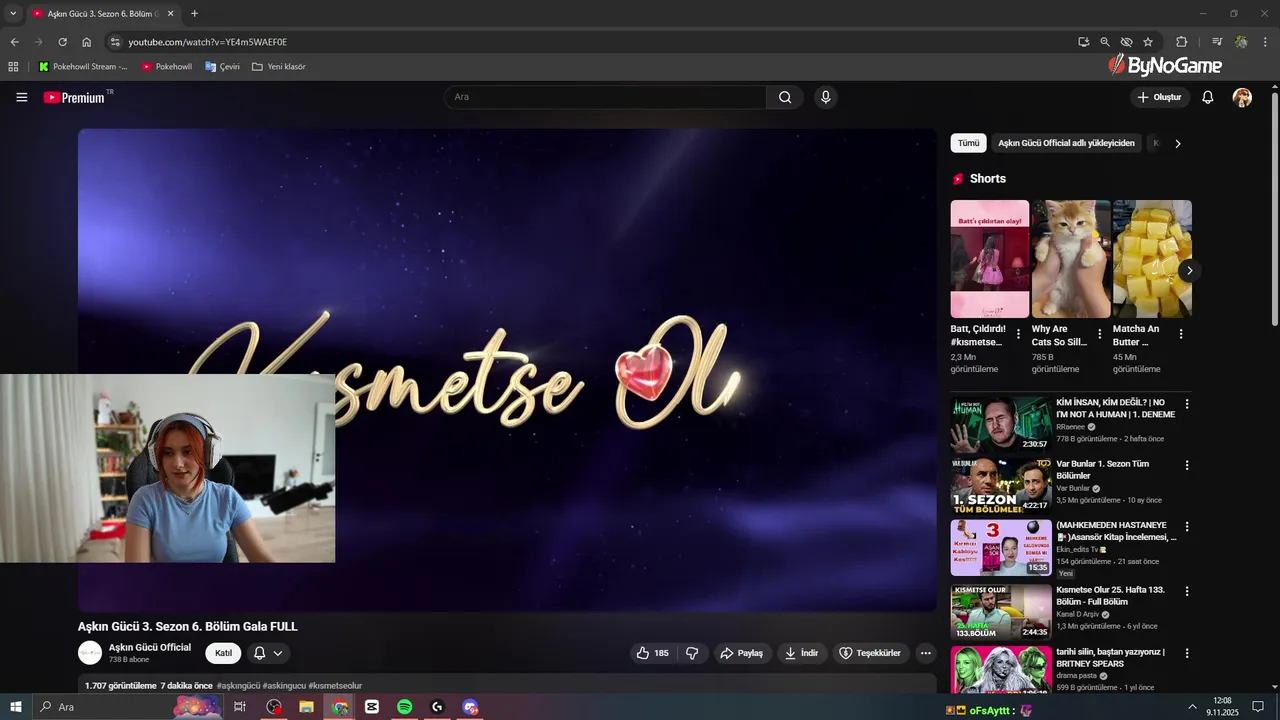The image size is (1280, 720).
Task: Open the #aşkıngücü hashtag
Action: click(x=238, y=686)
